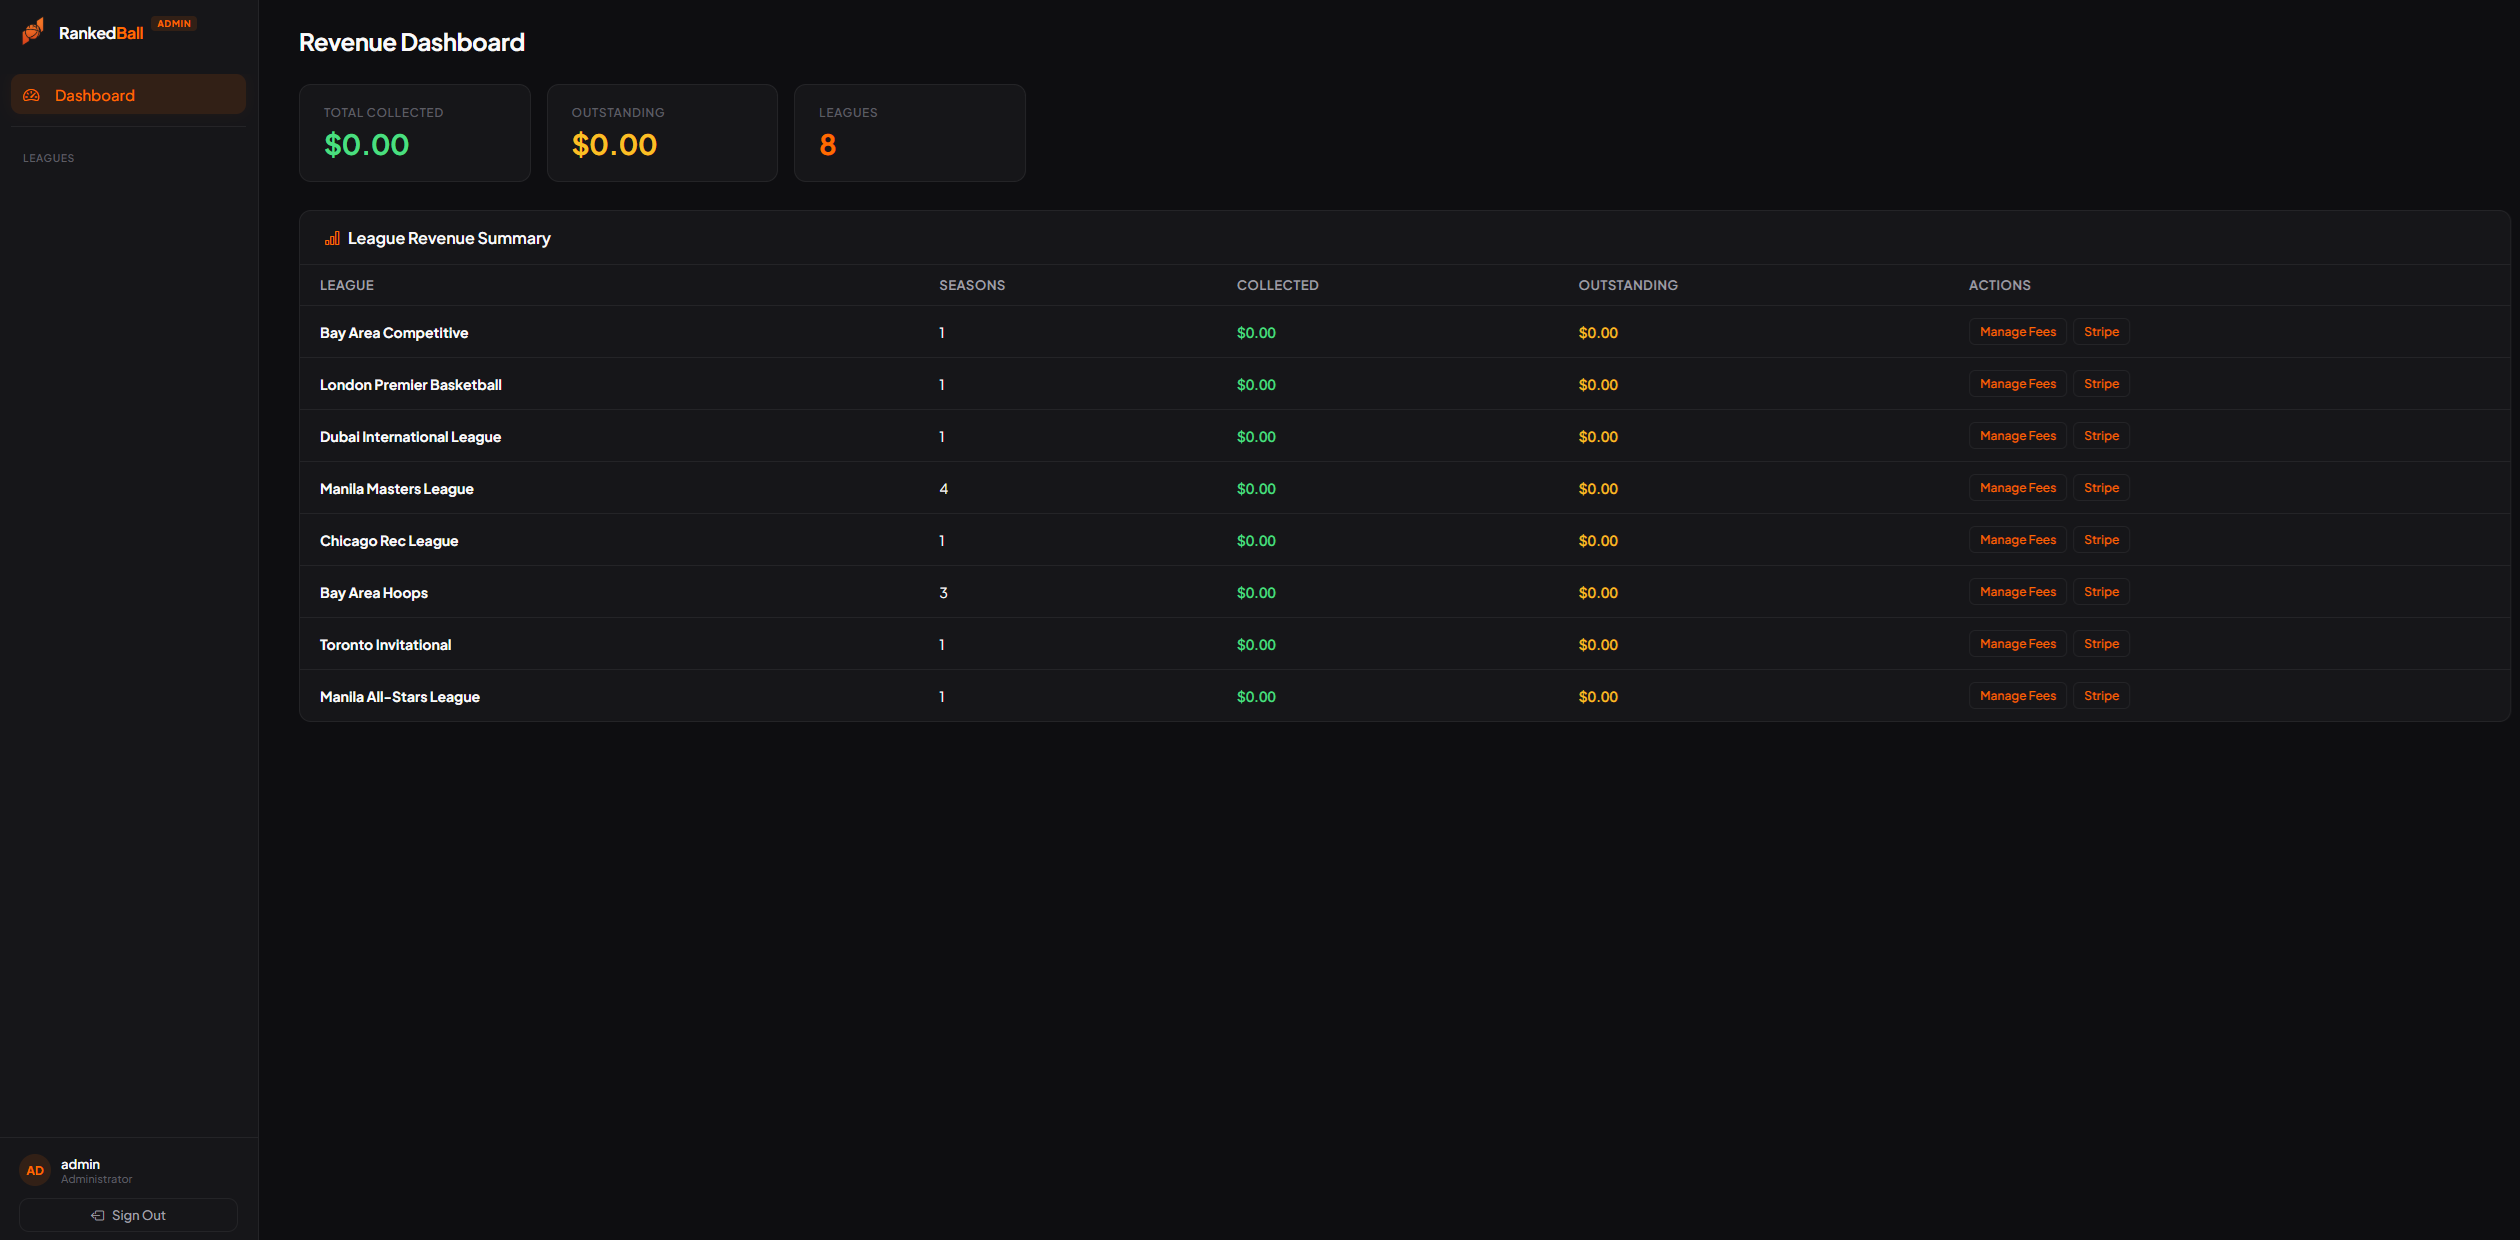
Task: Click the ADMIN badge next to logo
Action: 174,23
